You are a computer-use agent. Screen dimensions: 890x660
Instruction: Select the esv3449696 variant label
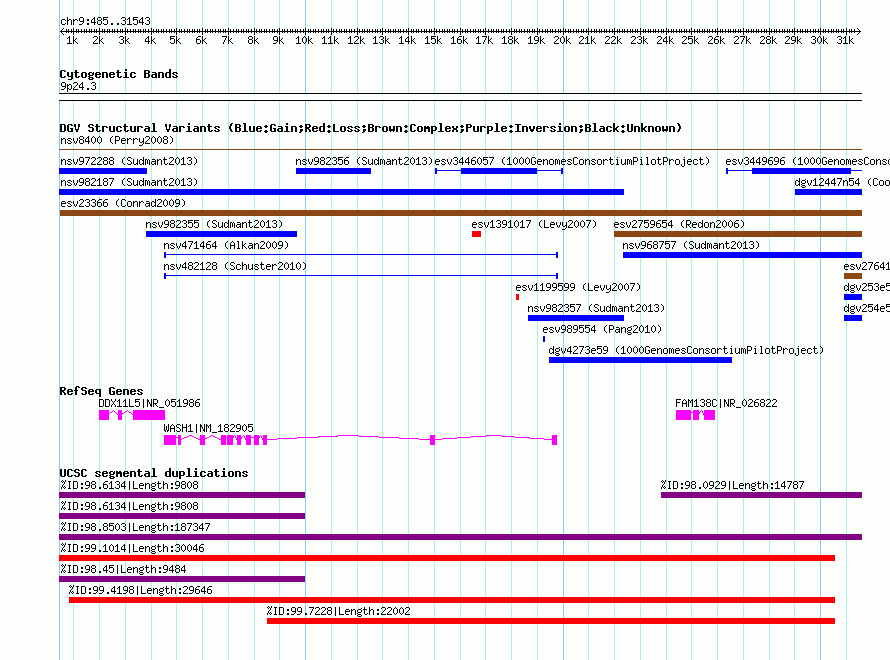pos(808,161)
